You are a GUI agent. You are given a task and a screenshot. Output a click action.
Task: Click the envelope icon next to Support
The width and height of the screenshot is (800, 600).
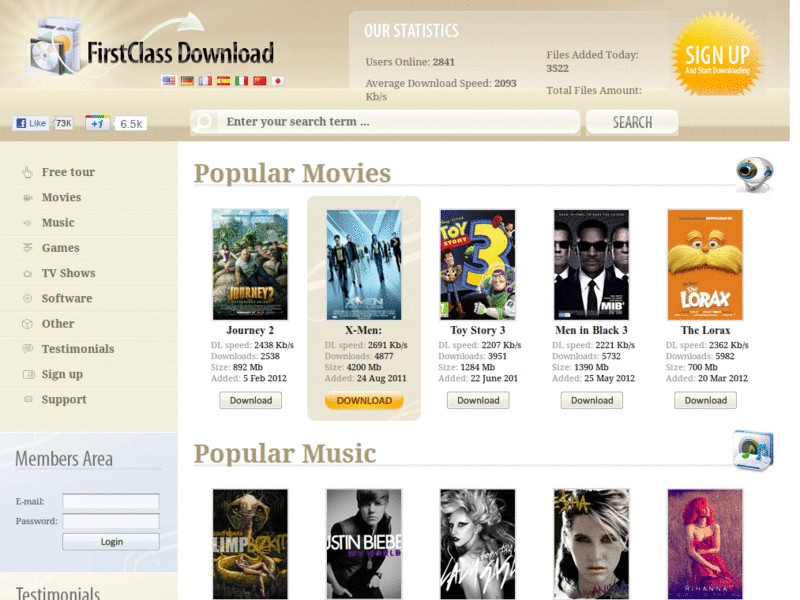coord(28,399)
